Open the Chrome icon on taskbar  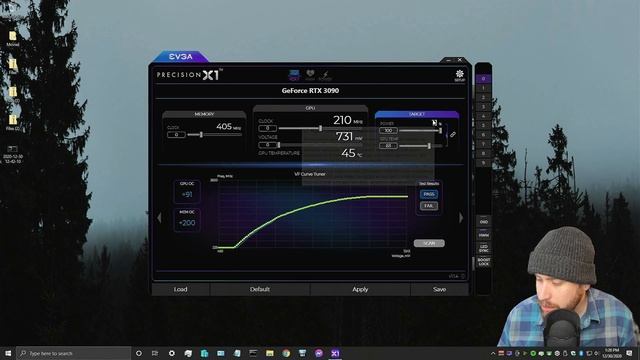click(x=286, y=353)
